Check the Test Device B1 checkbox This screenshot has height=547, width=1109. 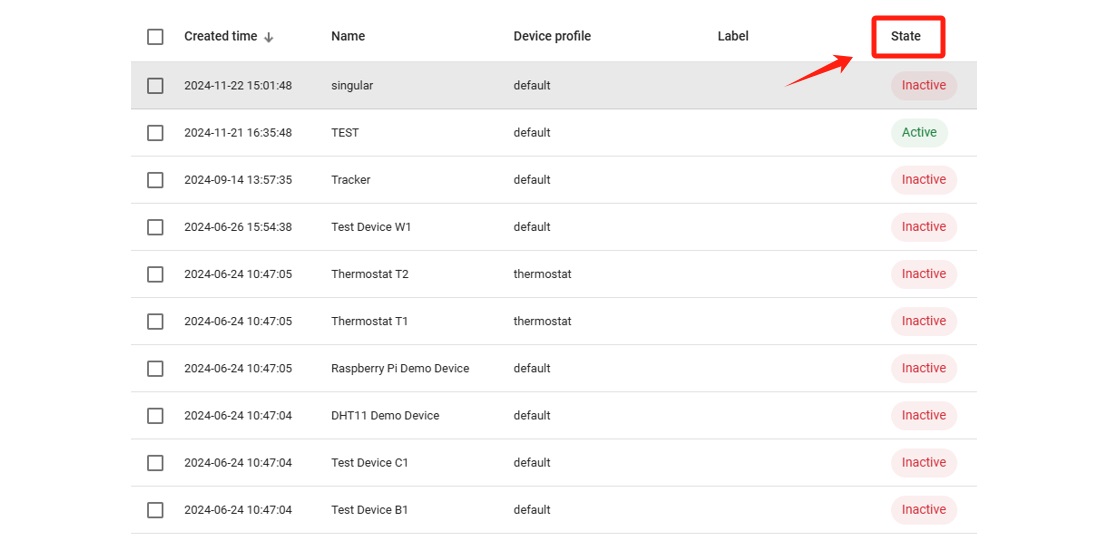(155, 510)
